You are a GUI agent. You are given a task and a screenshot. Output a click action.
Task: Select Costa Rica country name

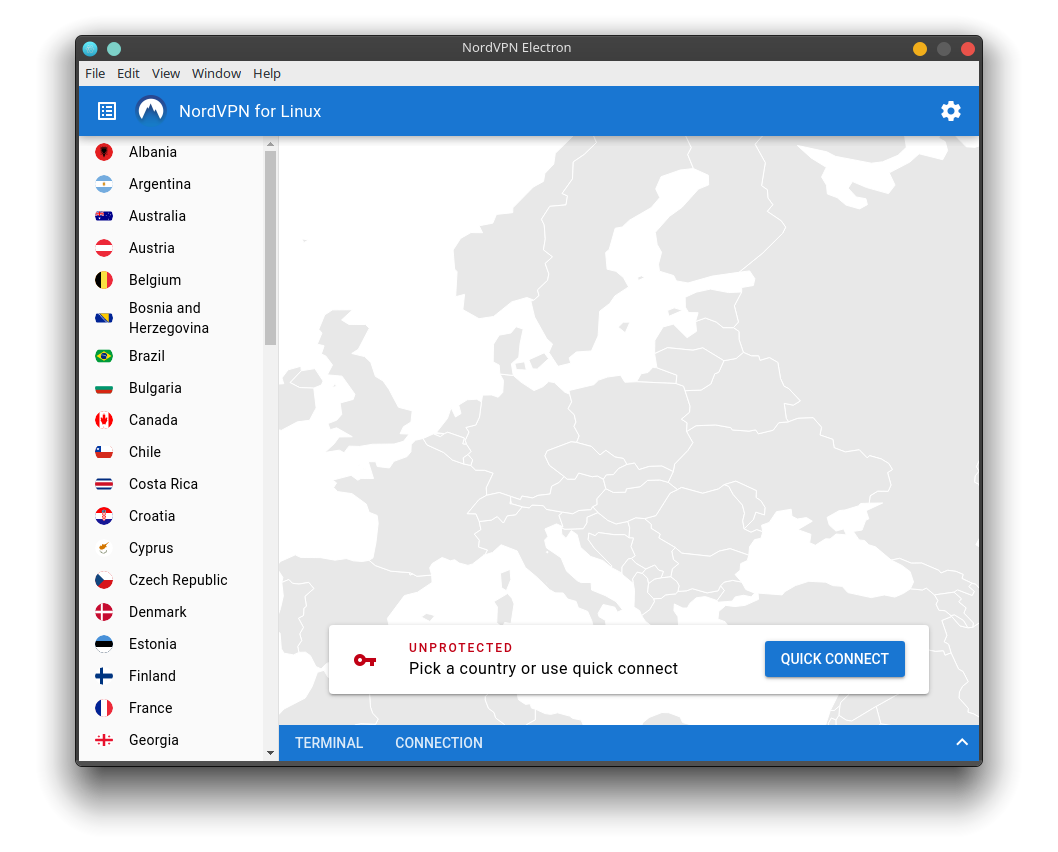click(x=163, y=484)
